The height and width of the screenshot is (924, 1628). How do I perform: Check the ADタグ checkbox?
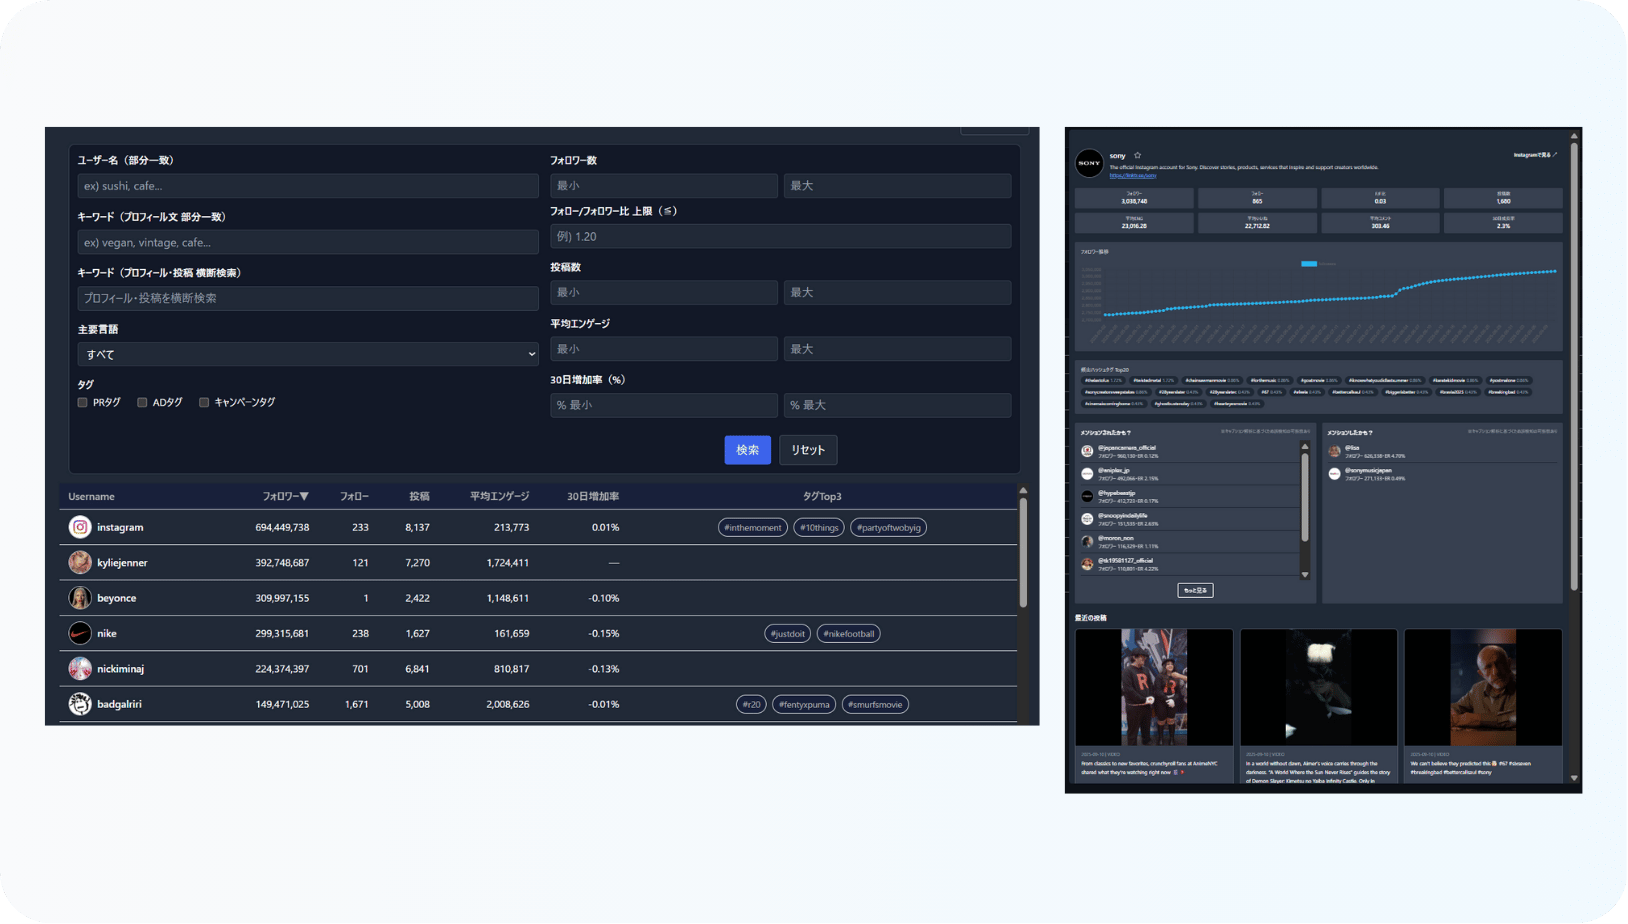[142, 402]
